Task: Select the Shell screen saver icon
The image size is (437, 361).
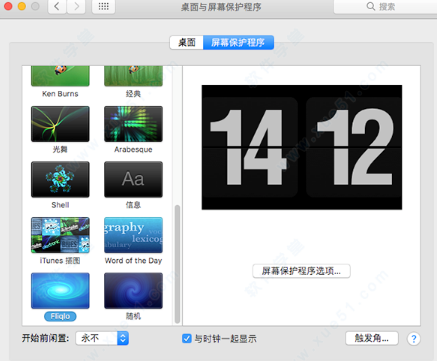Action: pyautogui.click(x=60, y=180)
